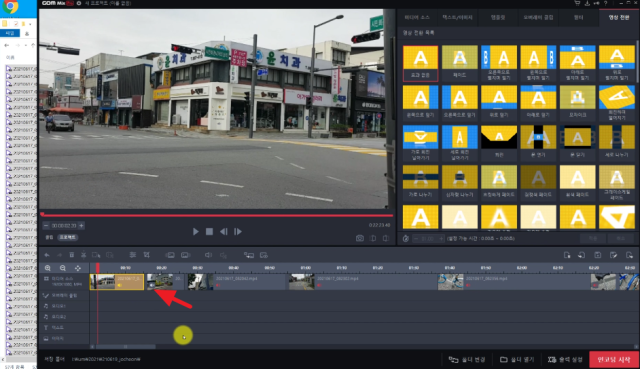This screenshot has height=369, width=640.
Task: Select the 효과 없음 transition
Action: point(420,63)
